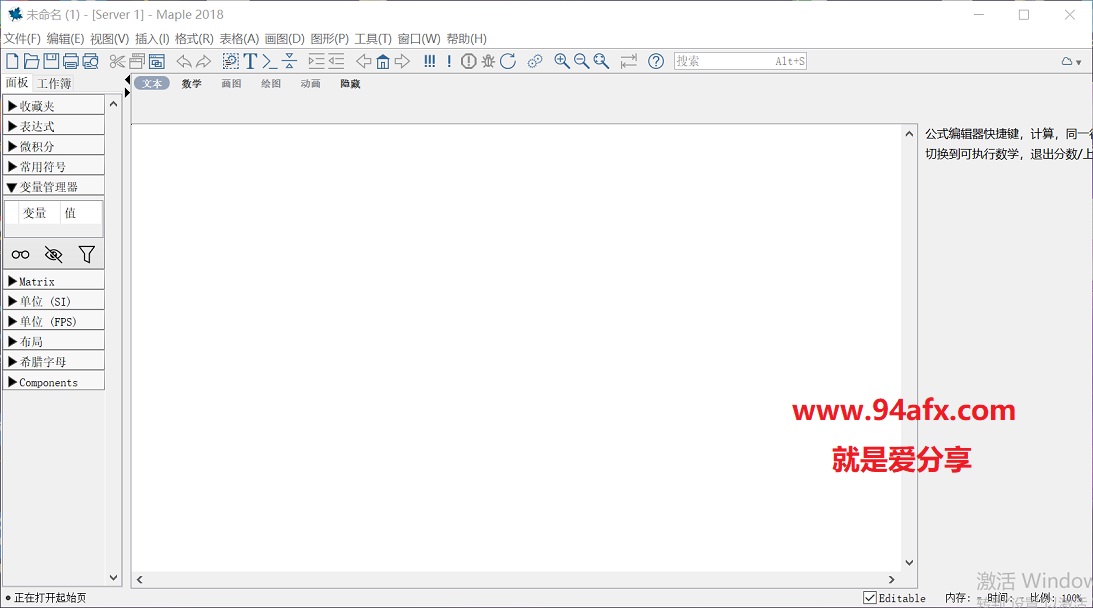
Task: Show variables with the glasses icon
Action: 20,254
